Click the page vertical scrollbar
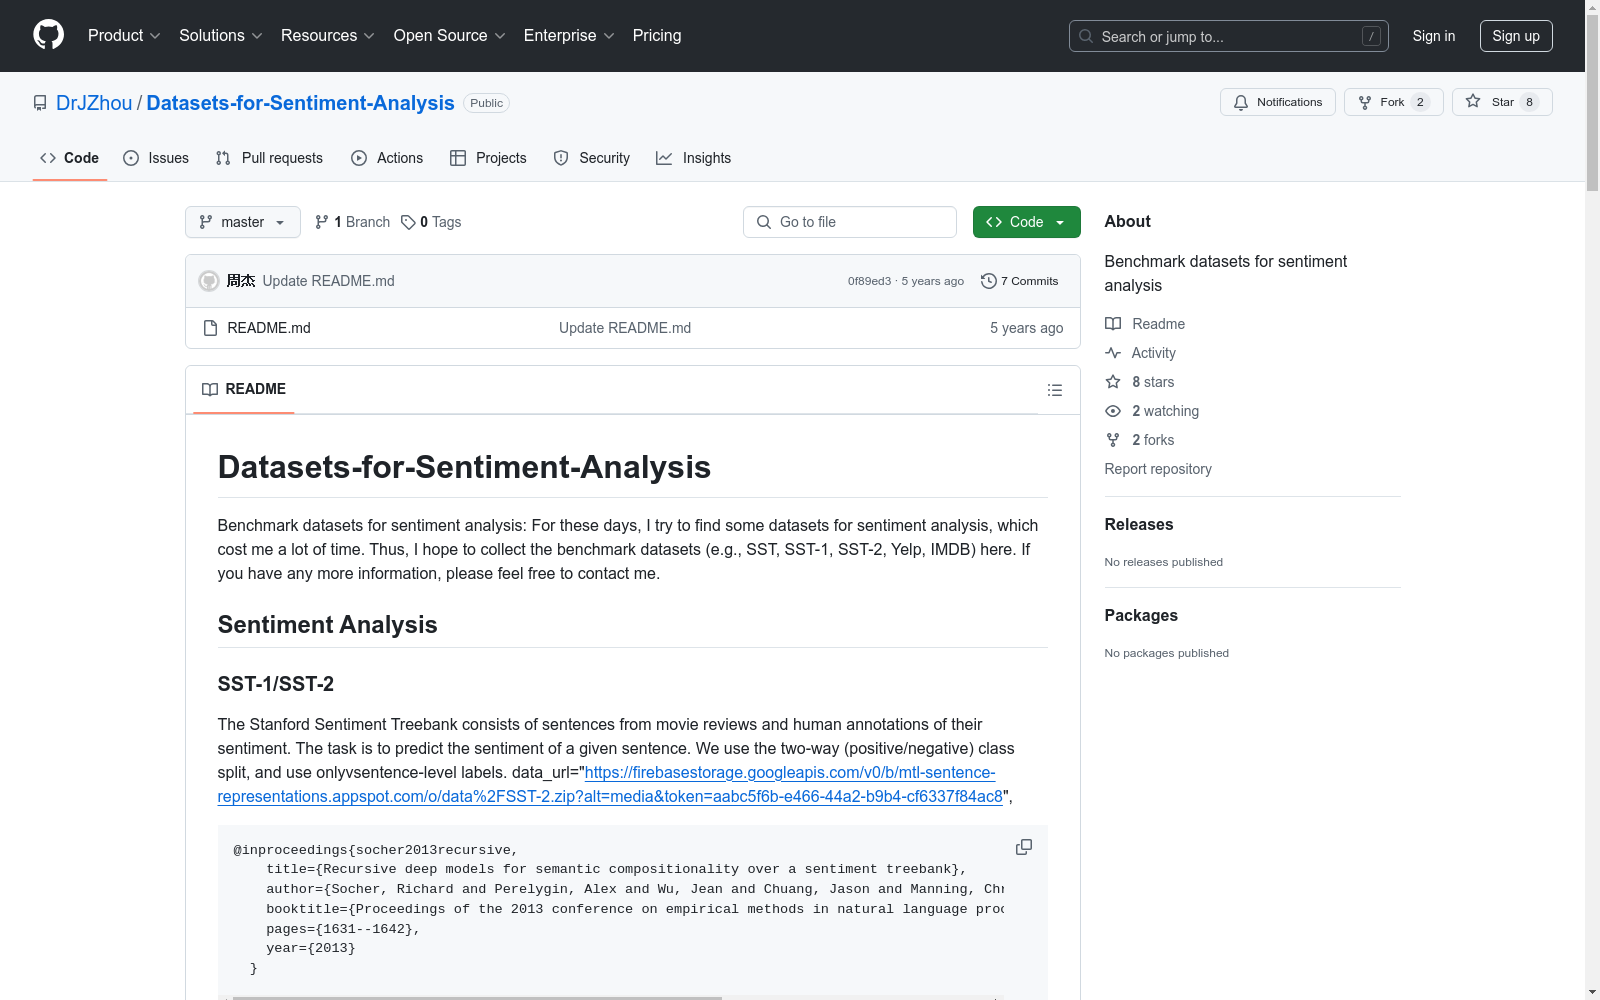 (x=1592, y=105)
